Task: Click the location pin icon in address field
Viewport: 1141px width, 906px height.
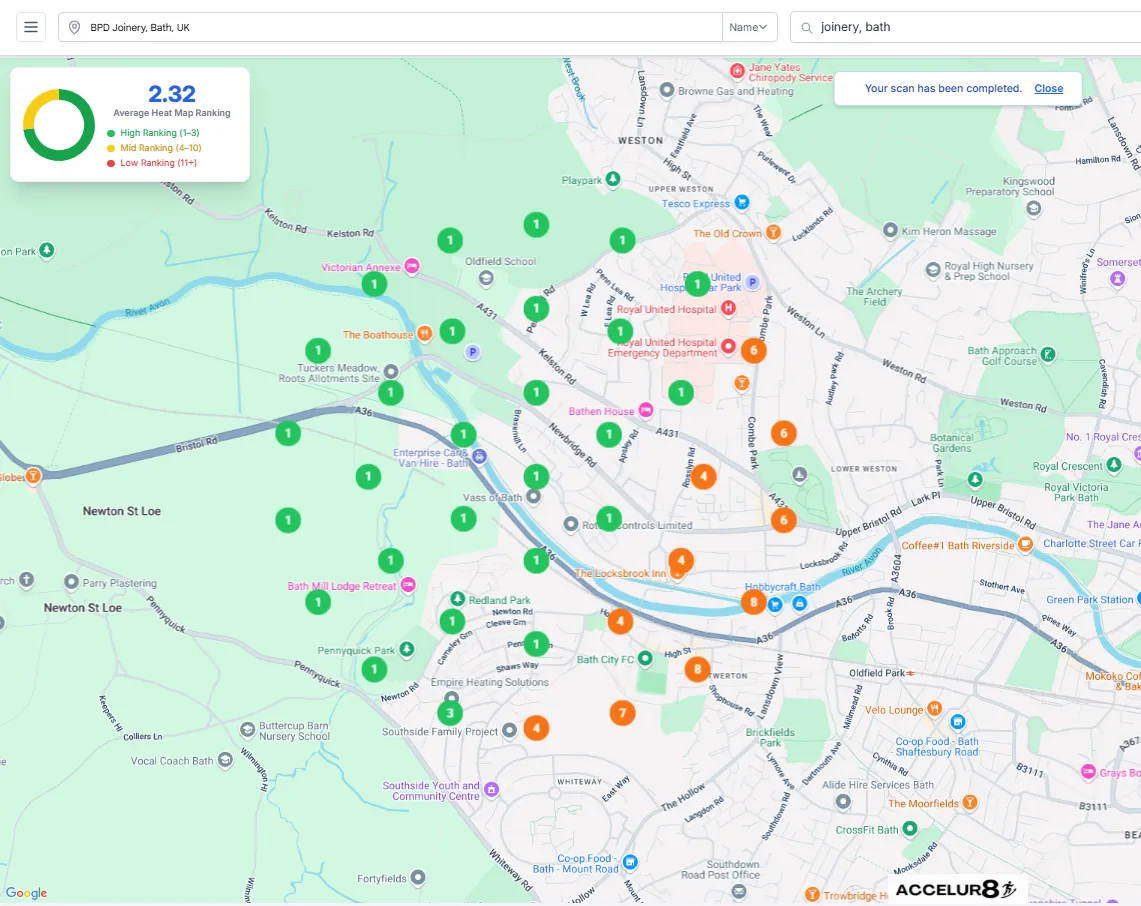Action: coord(74,28)
